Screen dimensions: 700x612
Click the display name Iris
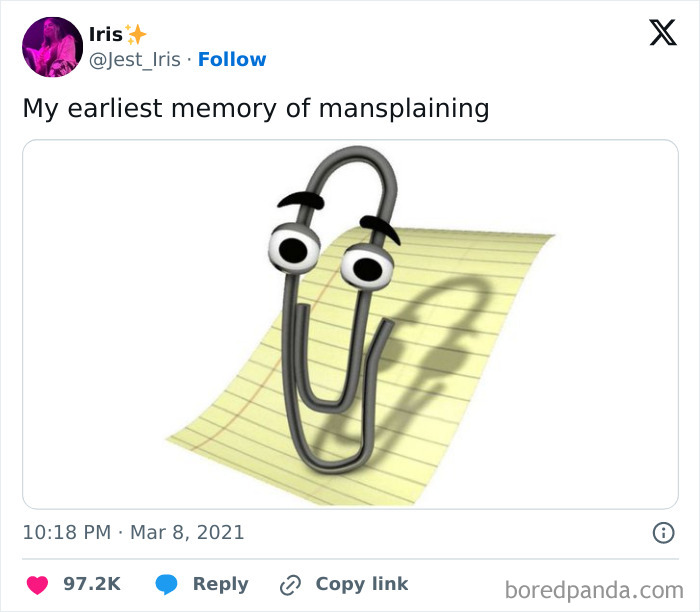click(x=106, y=34)
